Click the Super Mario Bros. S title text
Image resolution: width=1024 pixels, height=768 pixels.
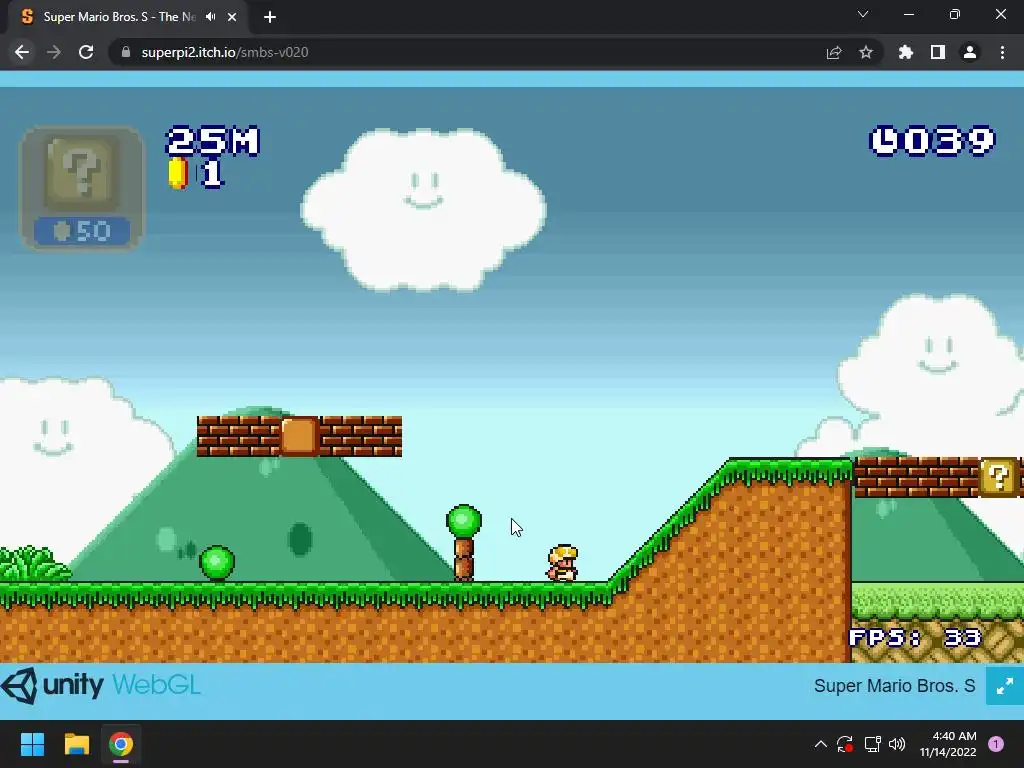[x=894, y=686]
